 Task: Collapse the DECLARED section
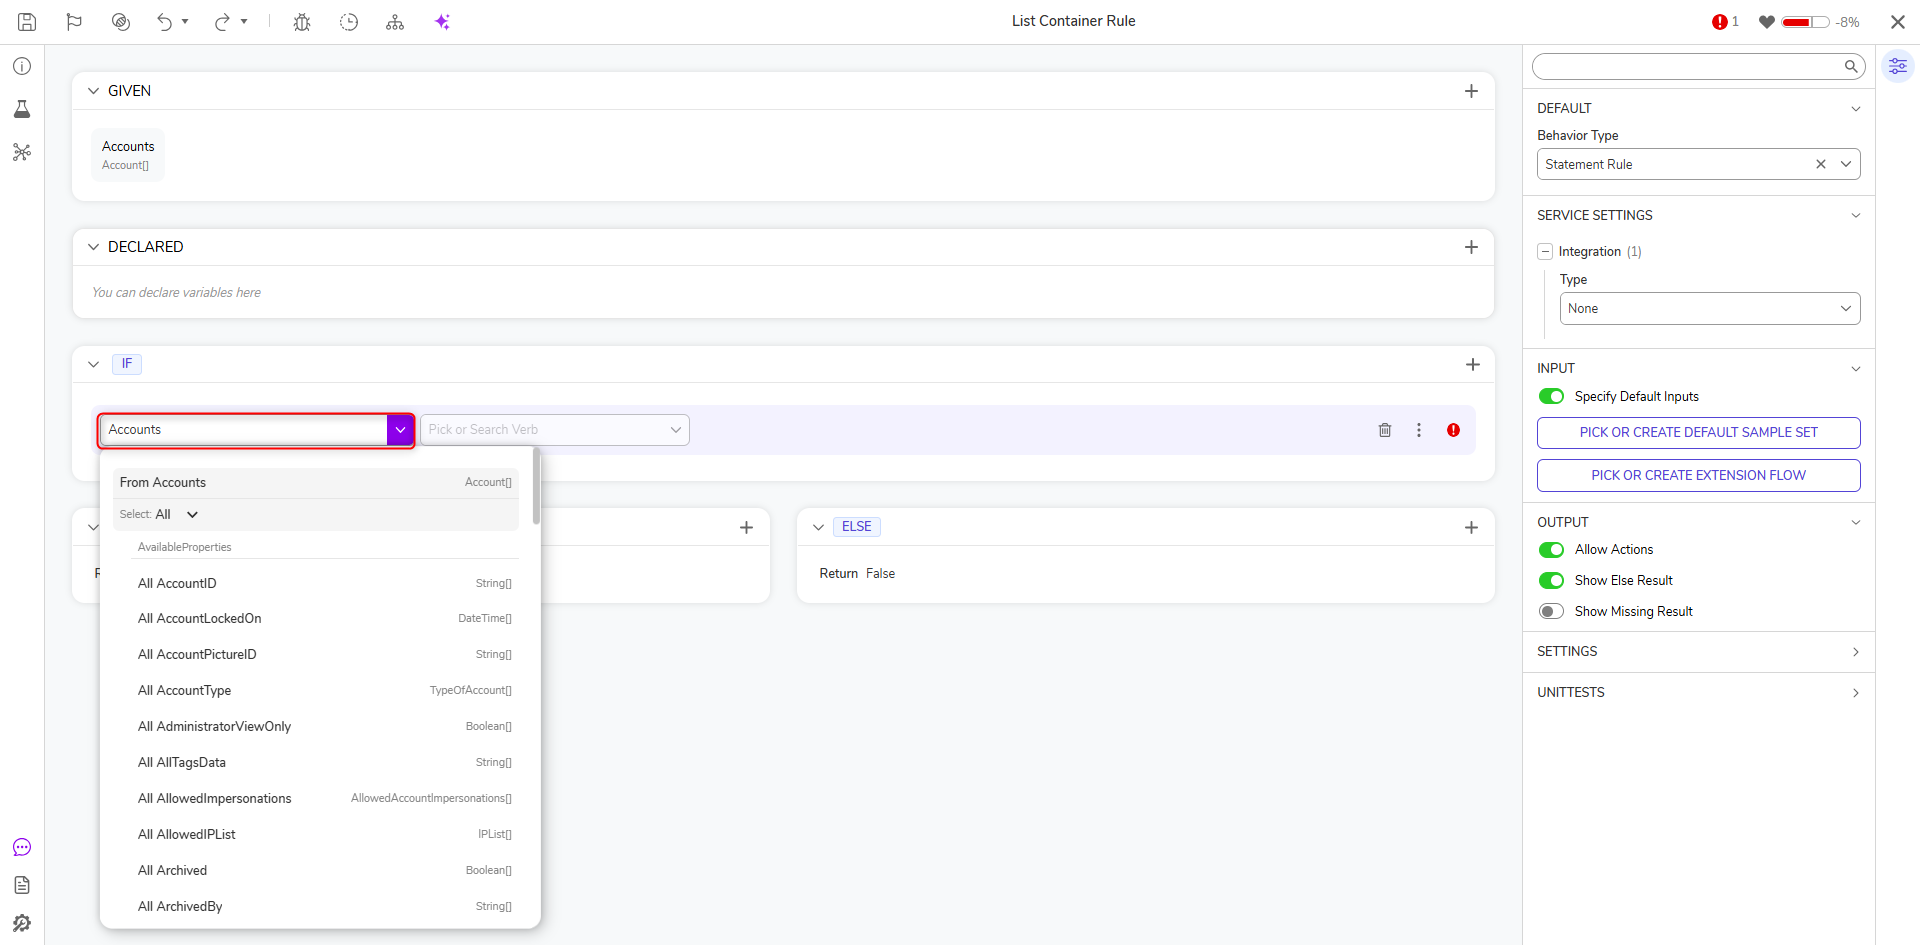[x=93, y=247]
